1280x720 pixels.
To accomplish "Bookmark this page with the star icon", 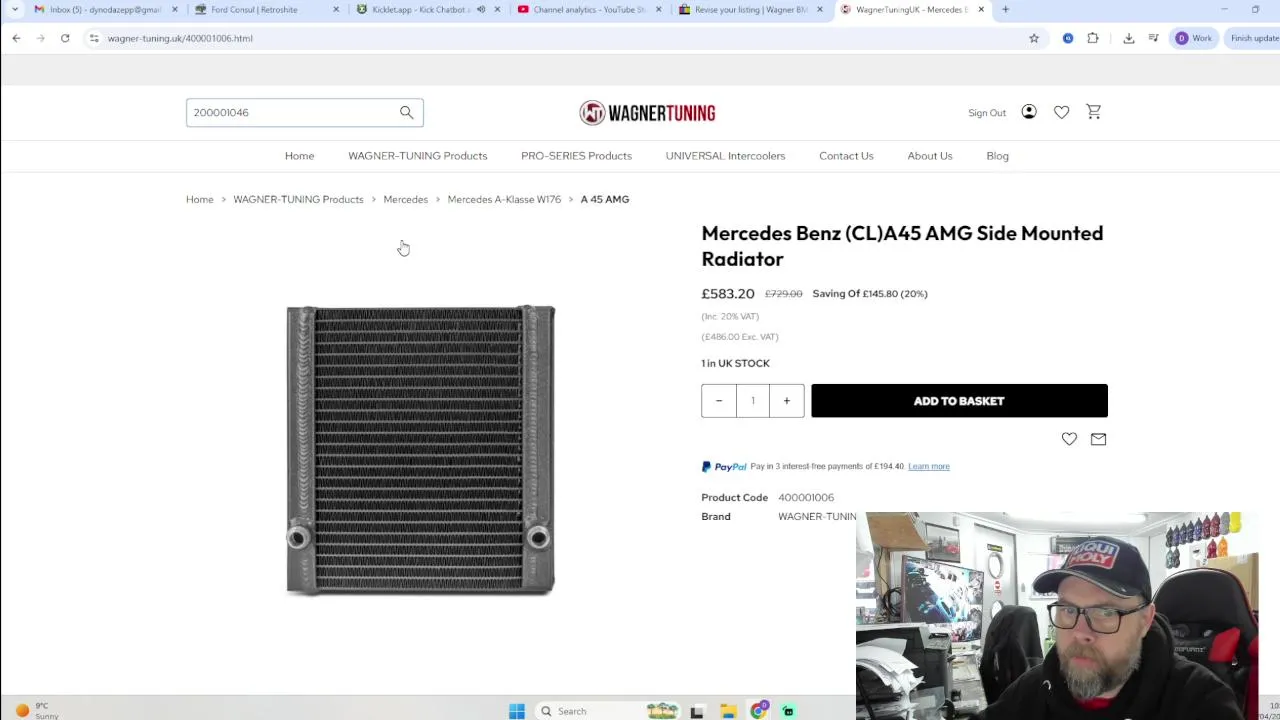I will coord(1034,38).
